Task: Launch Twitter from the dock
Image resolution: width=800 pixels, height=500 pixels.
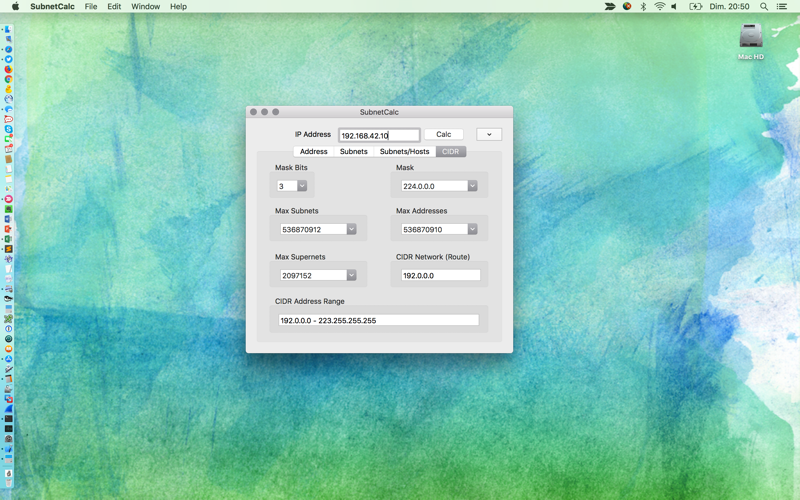Action: [x=9, y=59]
